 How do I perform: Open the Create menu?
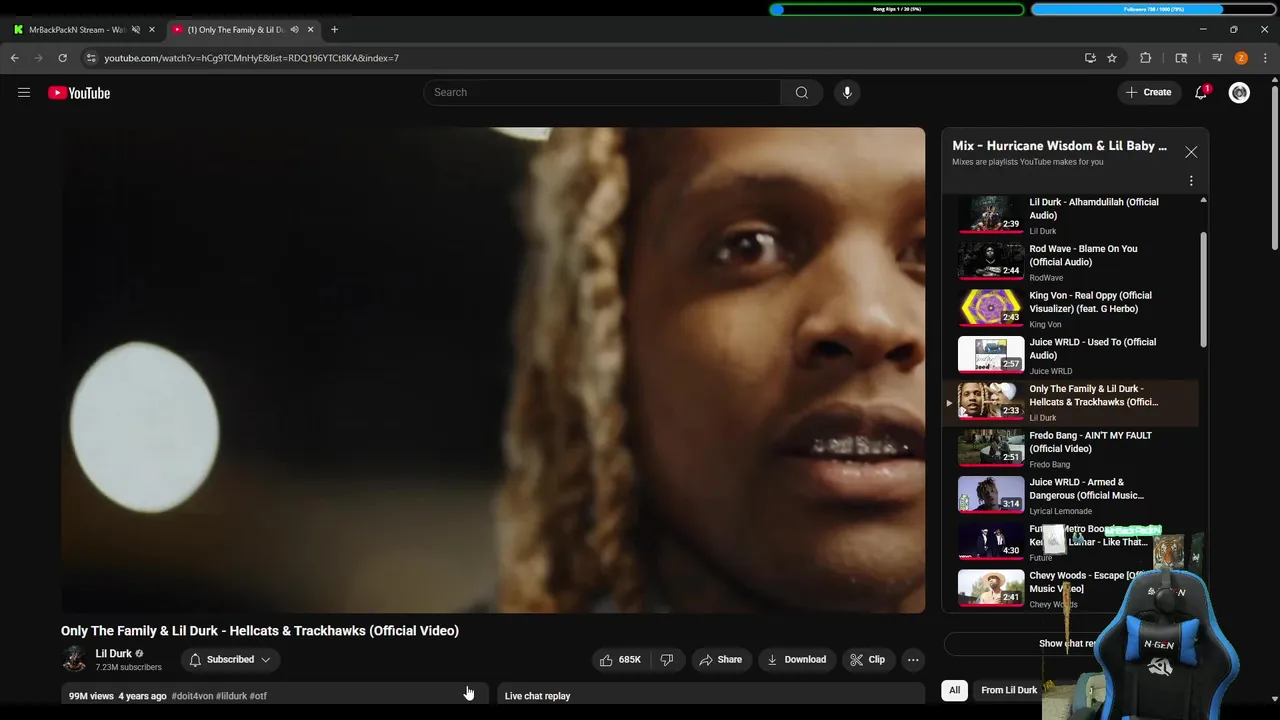(x=1148, y=92)
